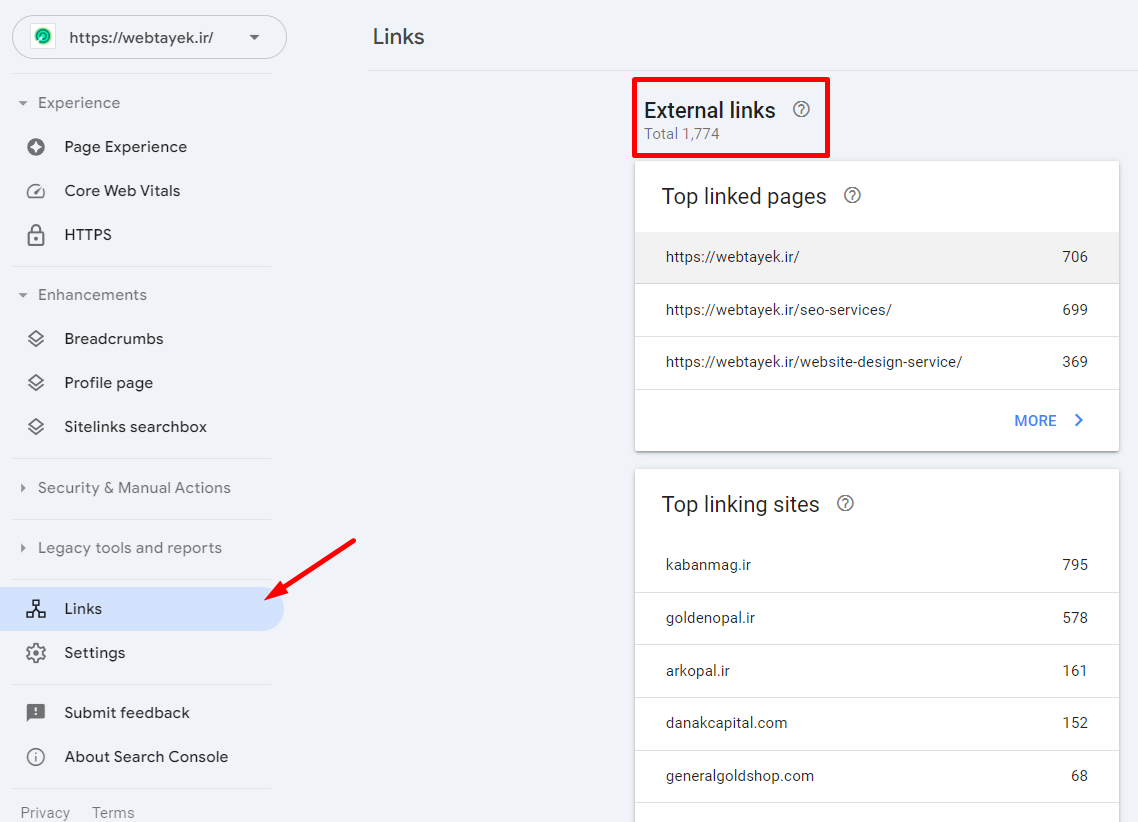Select the generalgoldshop.com linking site row

[x=877, y=776]
